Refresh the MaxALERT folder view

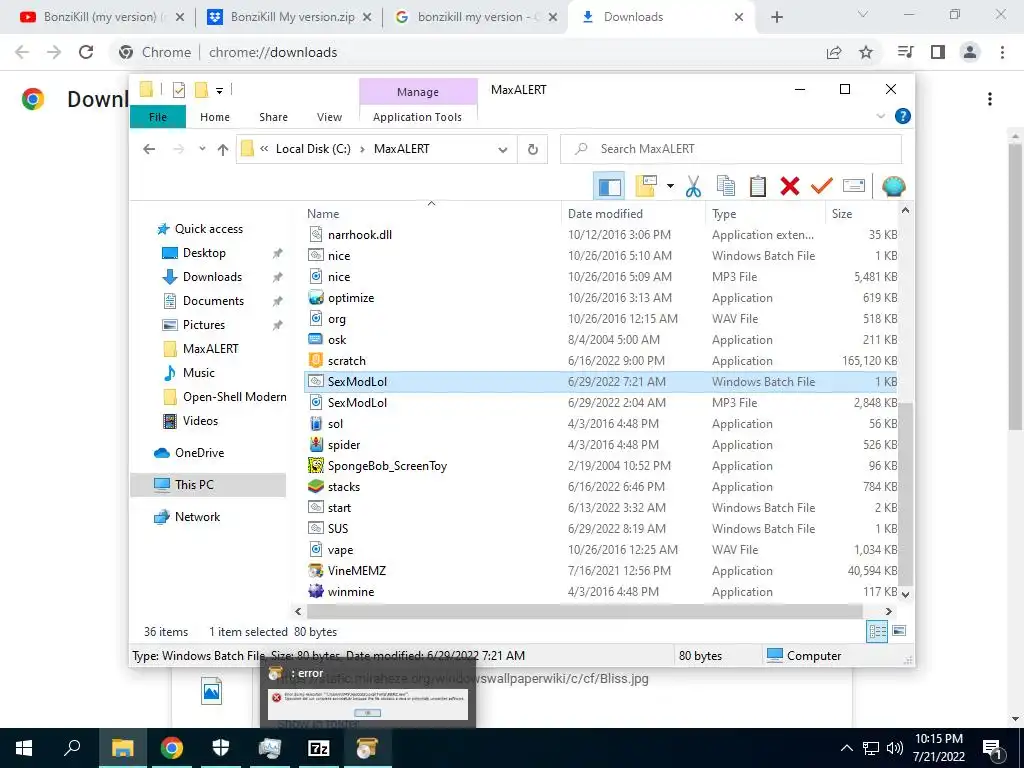click(533, 149)
